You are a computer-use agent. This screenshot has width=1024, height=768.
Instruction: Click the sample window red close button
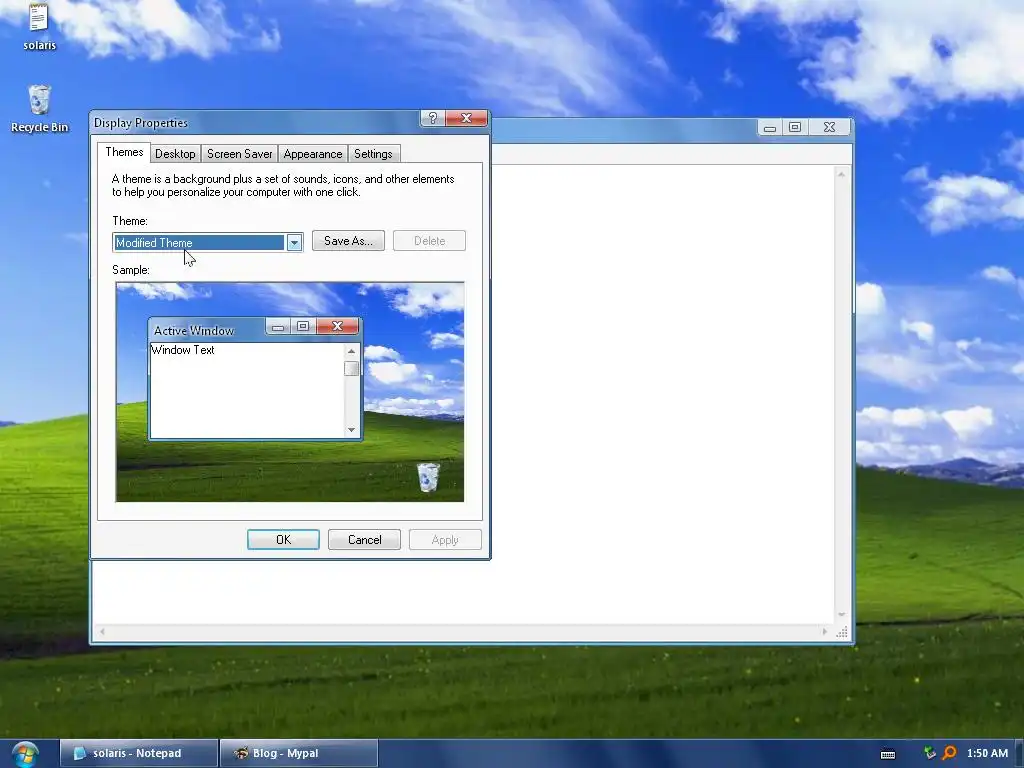[338, 327]
